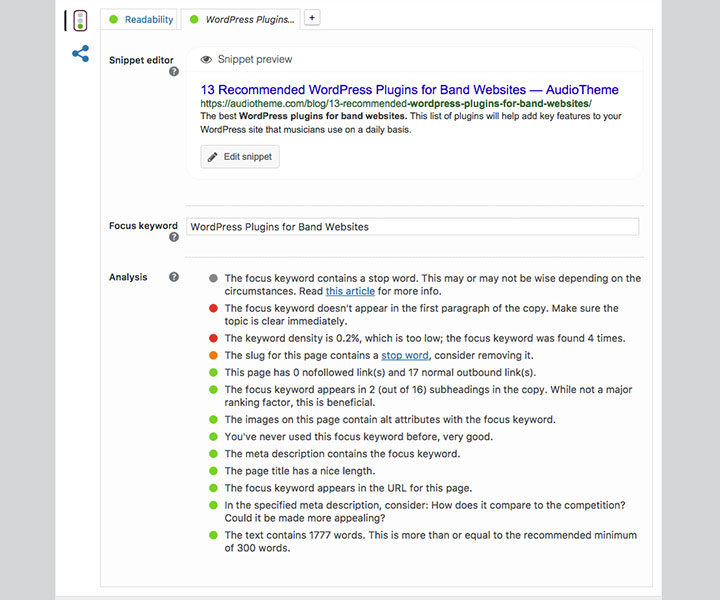720x600 pixels.
Task: Open help for Focus keyword
Action: [174, 237]
